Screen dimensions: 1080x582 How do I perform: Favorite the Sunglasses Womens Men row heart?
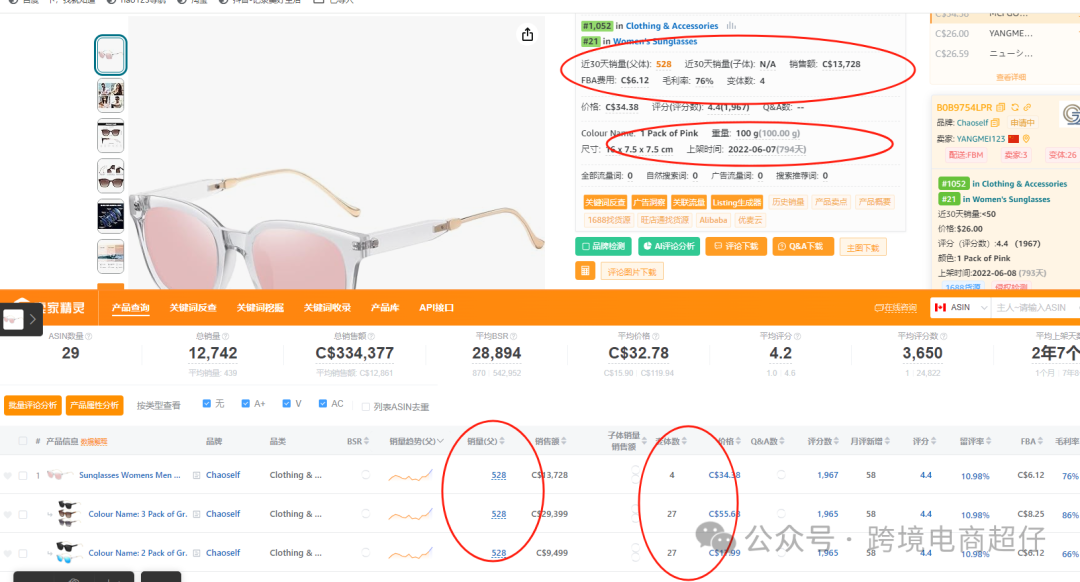(x=8, y=475)
